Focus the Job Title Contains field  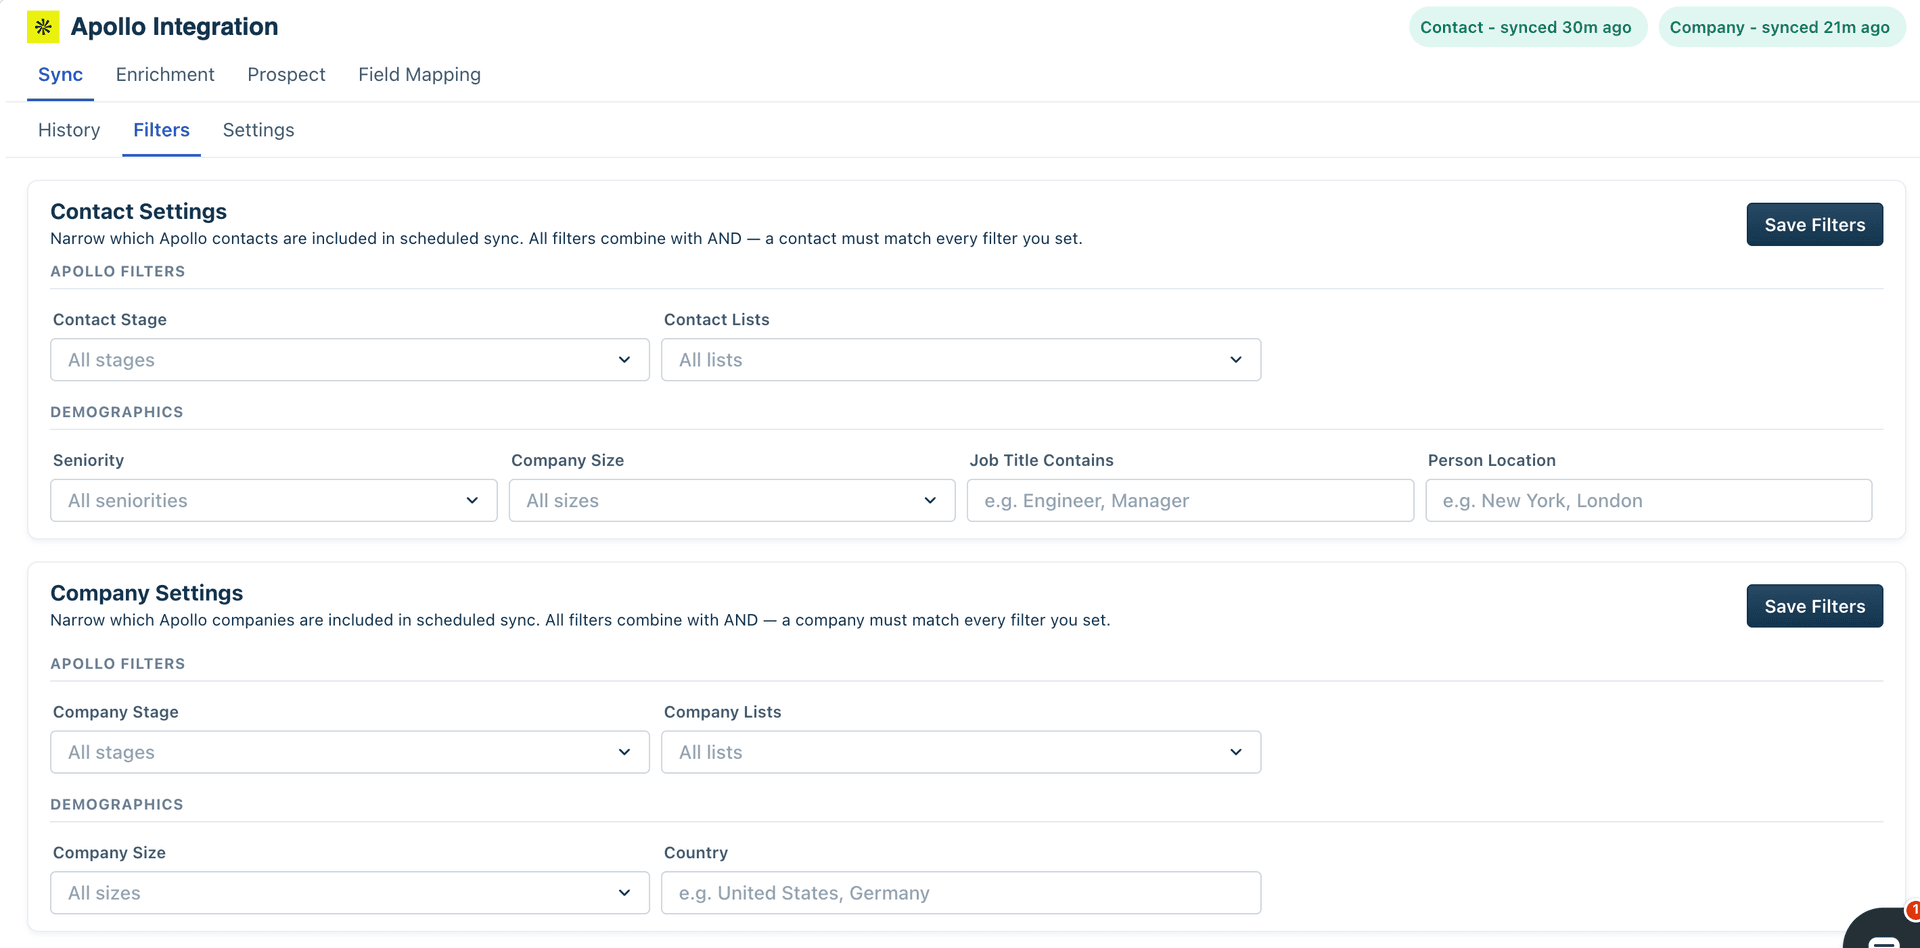click(1190, 500)
